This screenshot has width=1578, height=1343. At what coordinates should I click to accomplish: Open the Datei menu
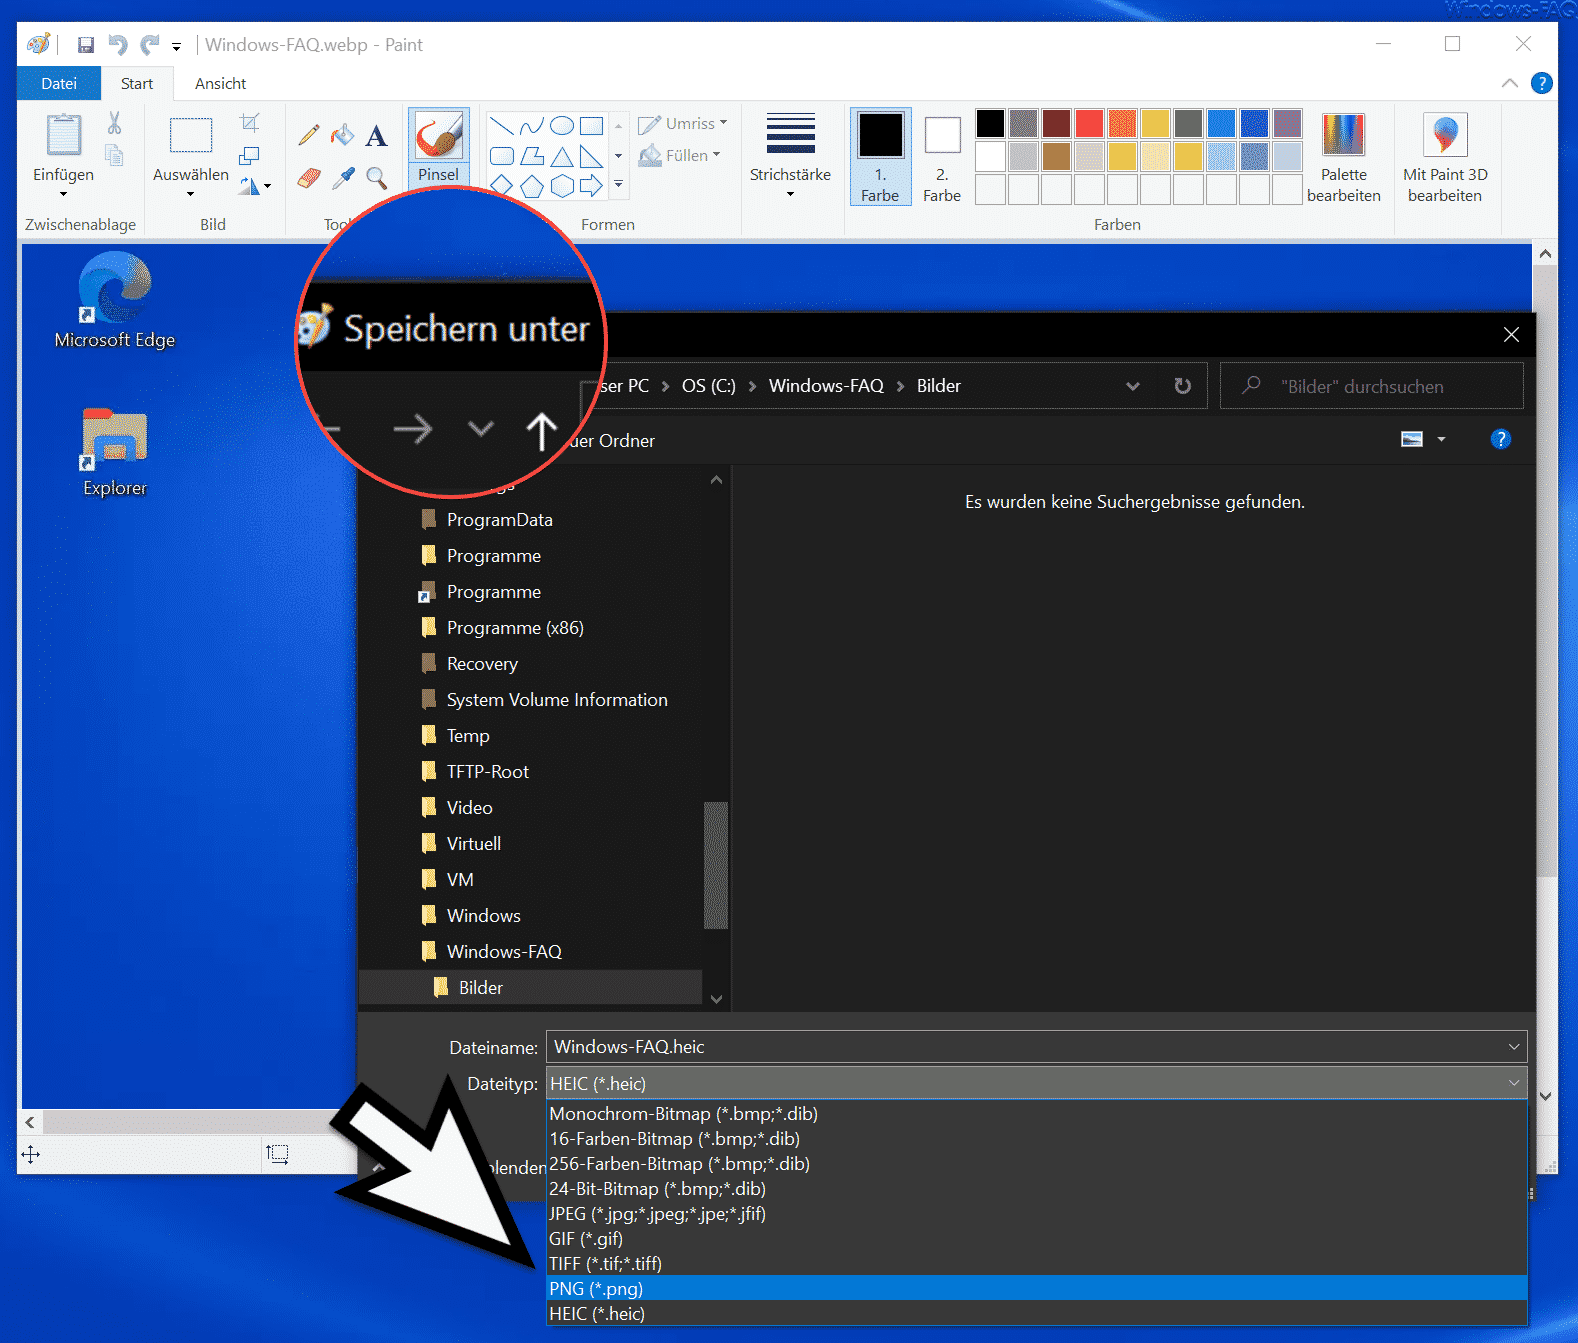59,83
